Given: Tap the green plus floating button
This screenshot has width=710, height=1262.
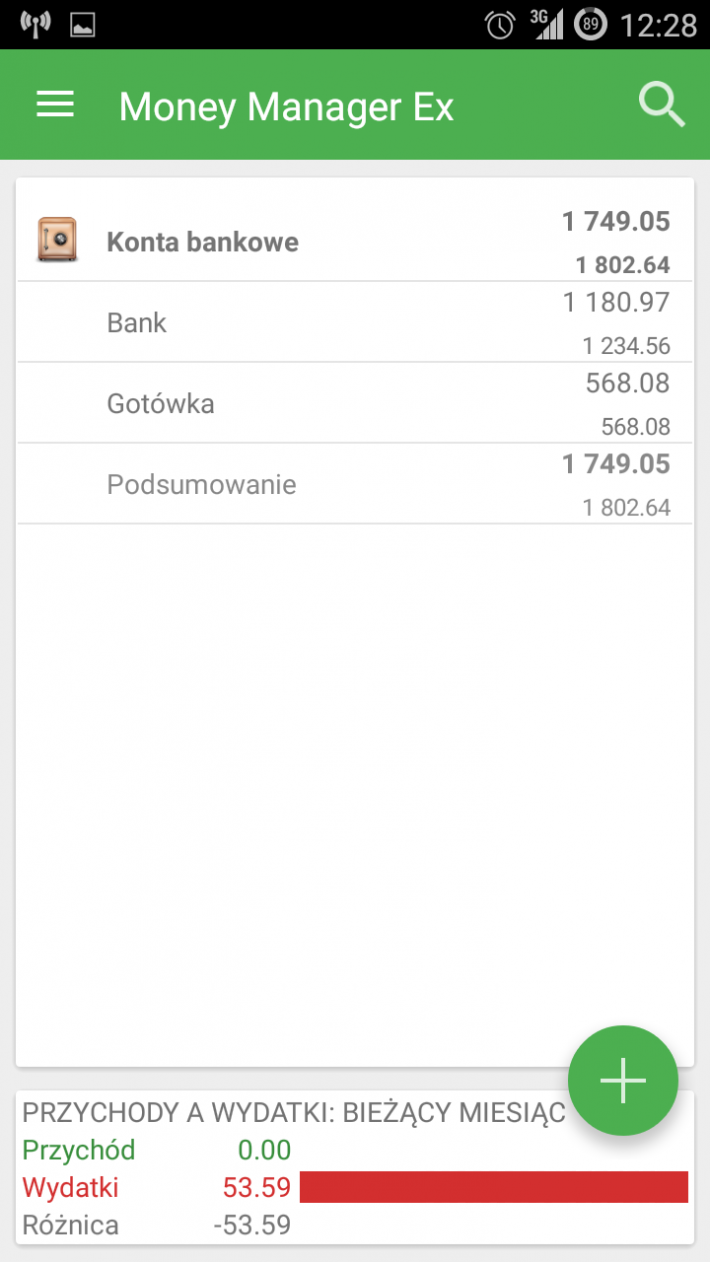Looking at the screenshot, I should (x=623, y=1081).
